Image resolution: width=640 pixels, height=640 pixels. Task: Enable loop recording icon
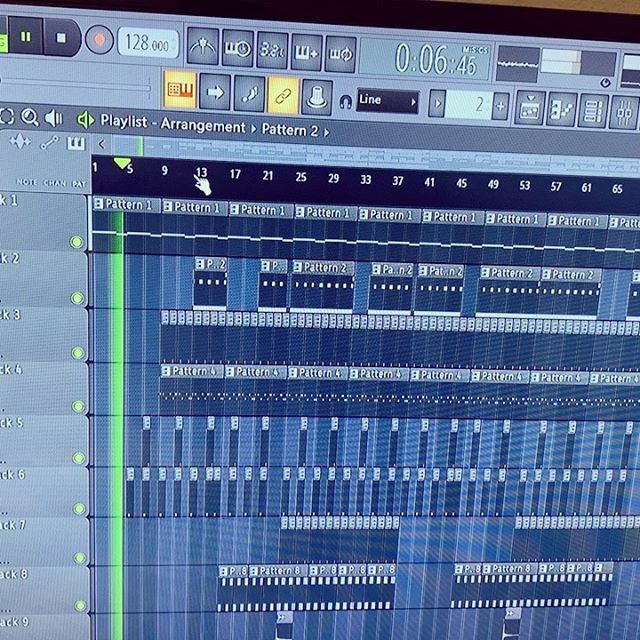340,54
